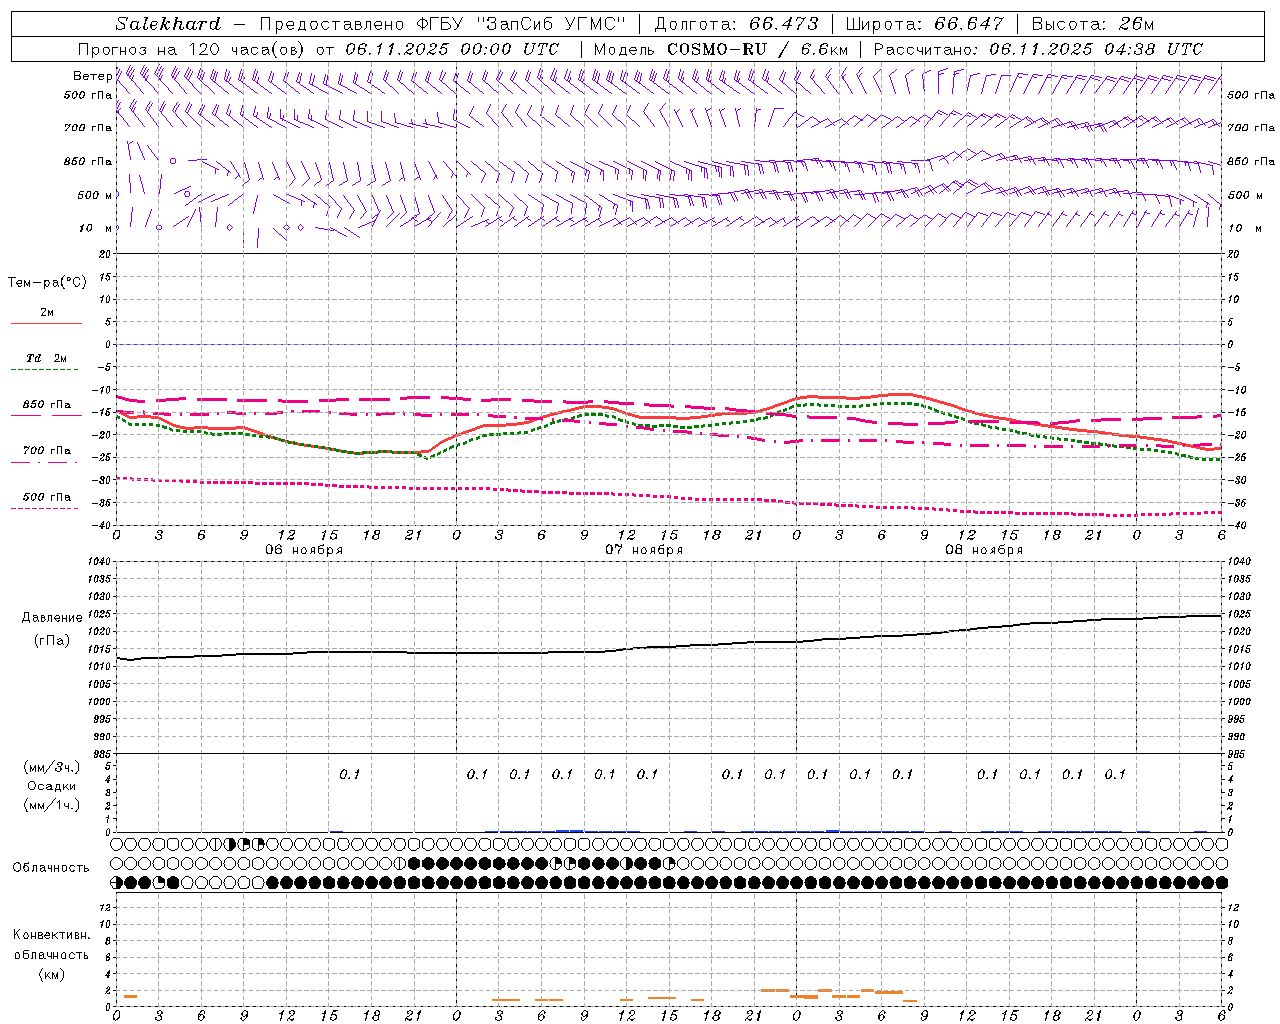Click the '(гПа)' unit label under Давление
Screen dimensions: 1280x1024
[x=52, y=640]
